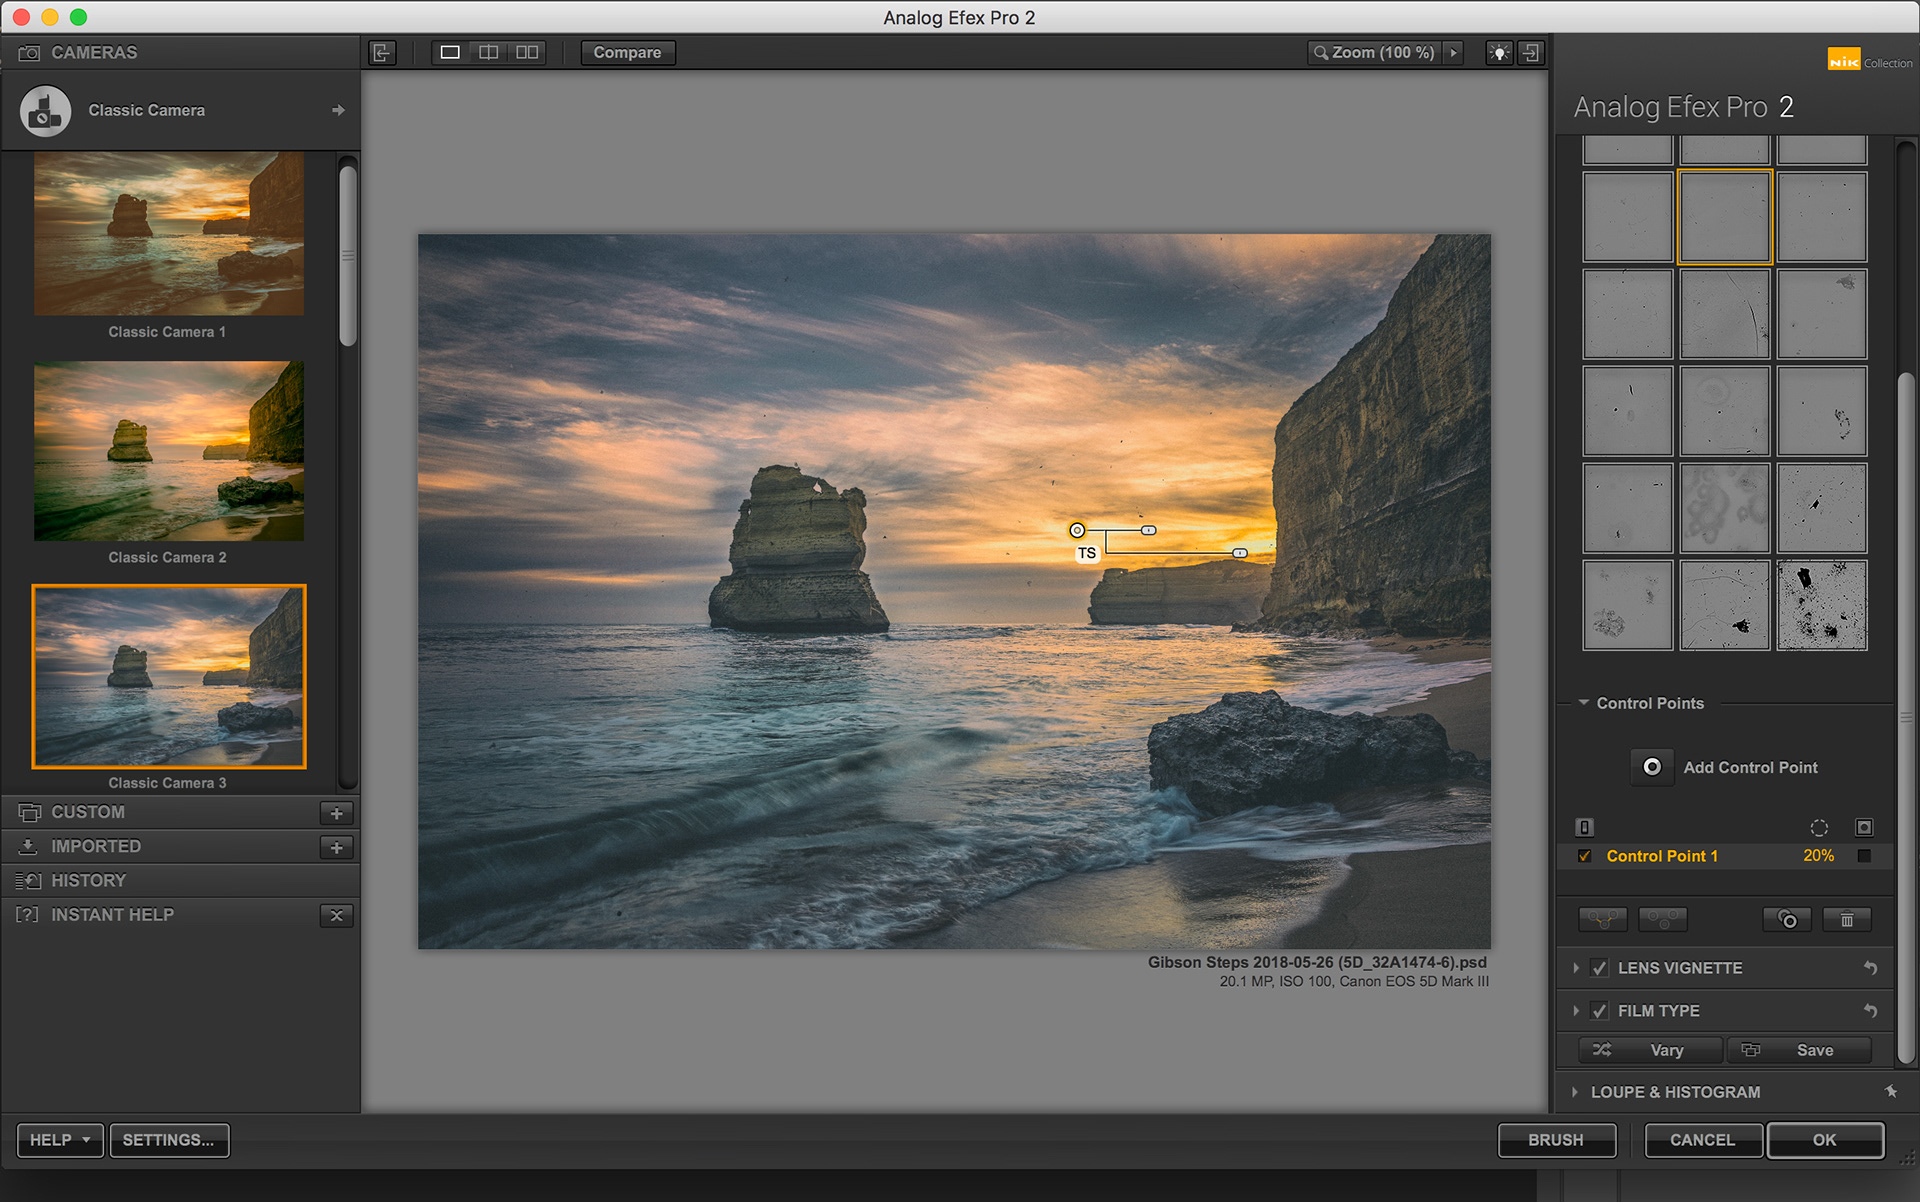Select the side-by-side preview view icon
The width and height of the screenshot is (1920, 1202).
[x=527, y=52]
